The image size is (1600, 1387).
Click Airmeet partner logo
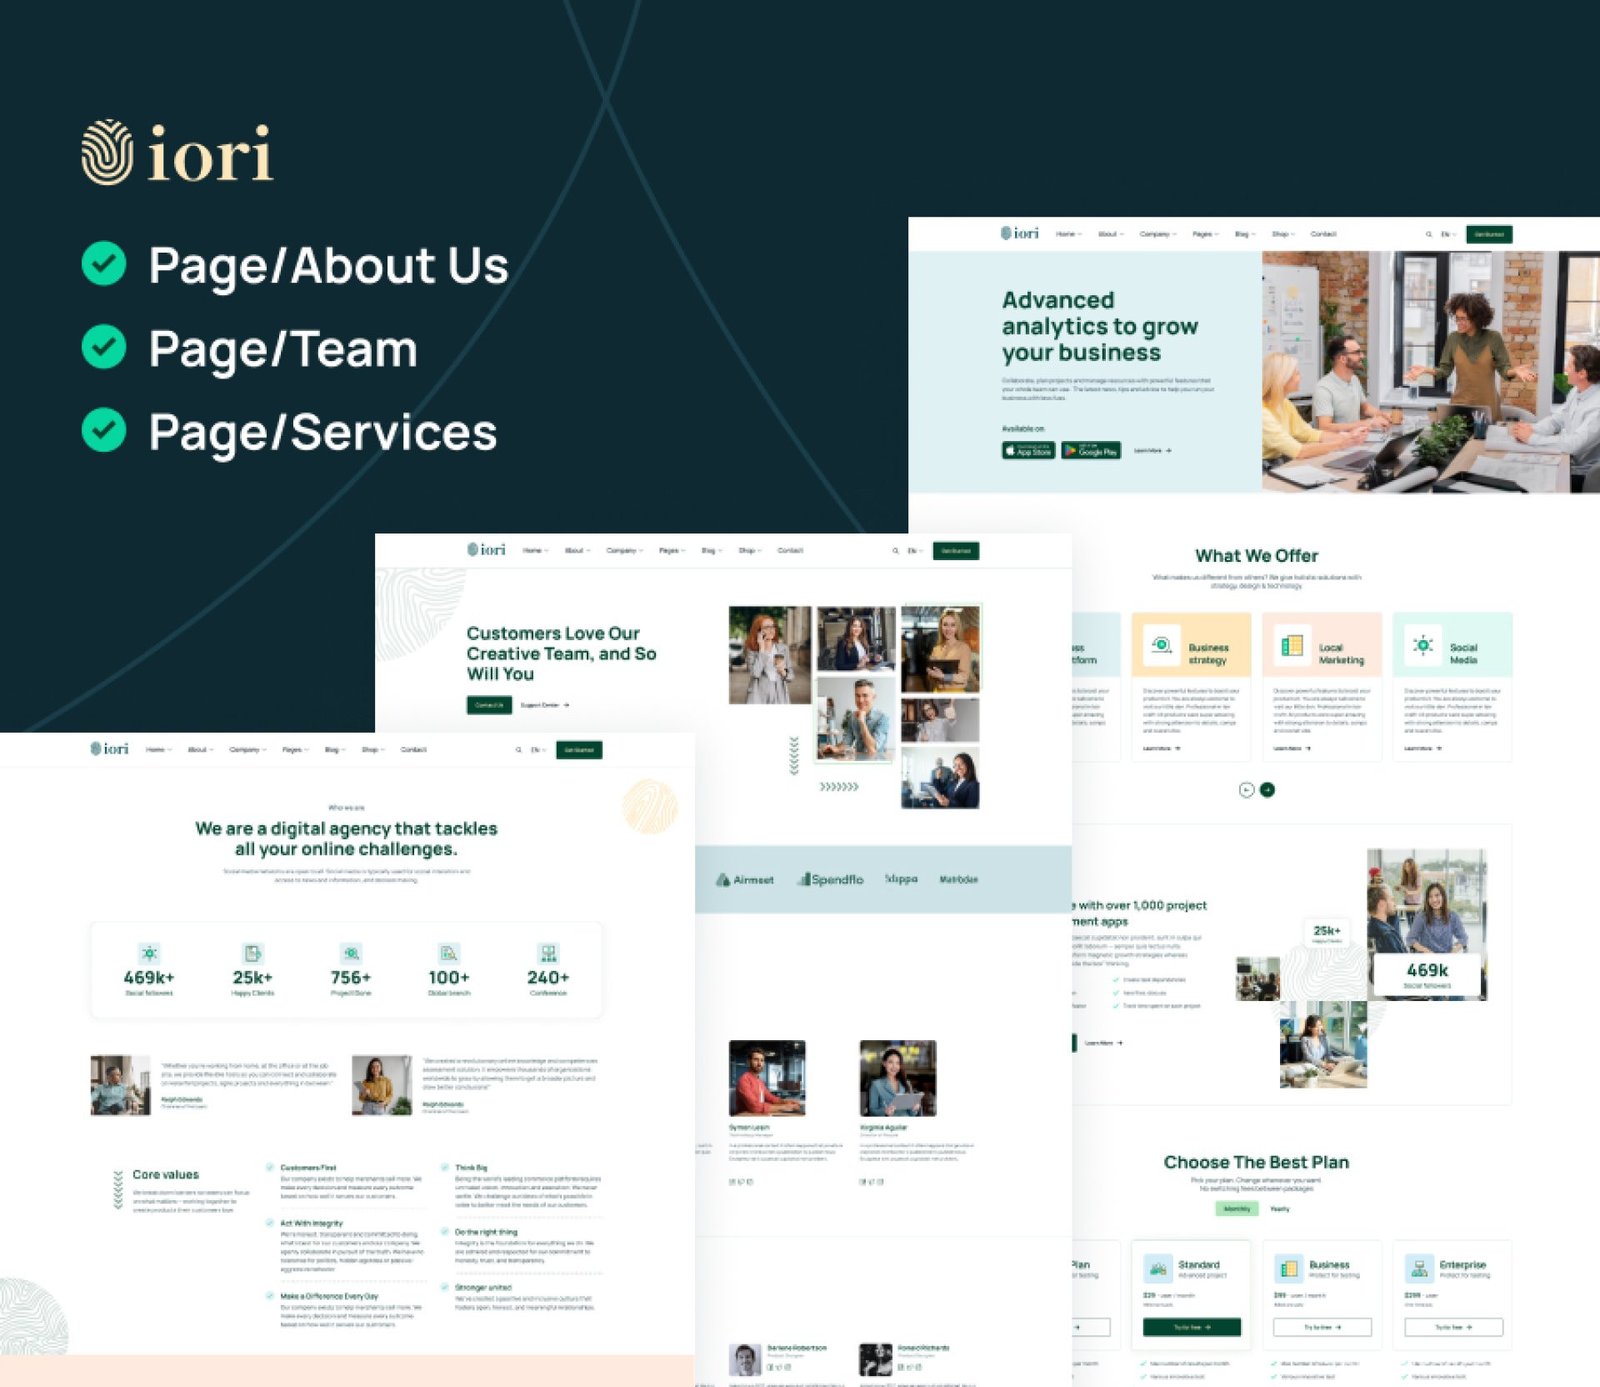click(x=745, y=880)
